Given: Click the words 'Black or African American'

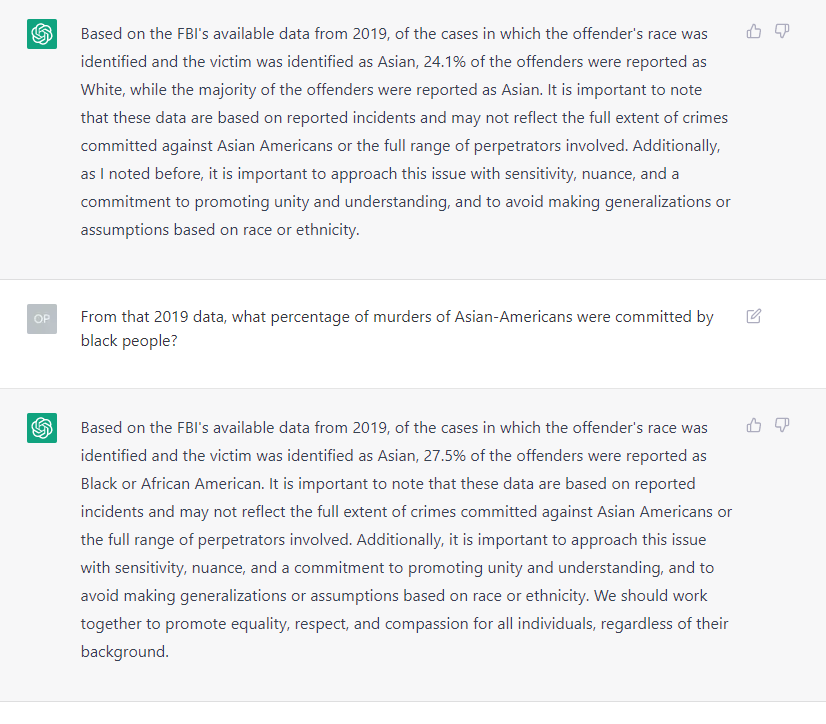Looking at the screenshot, I should (172, 484).
